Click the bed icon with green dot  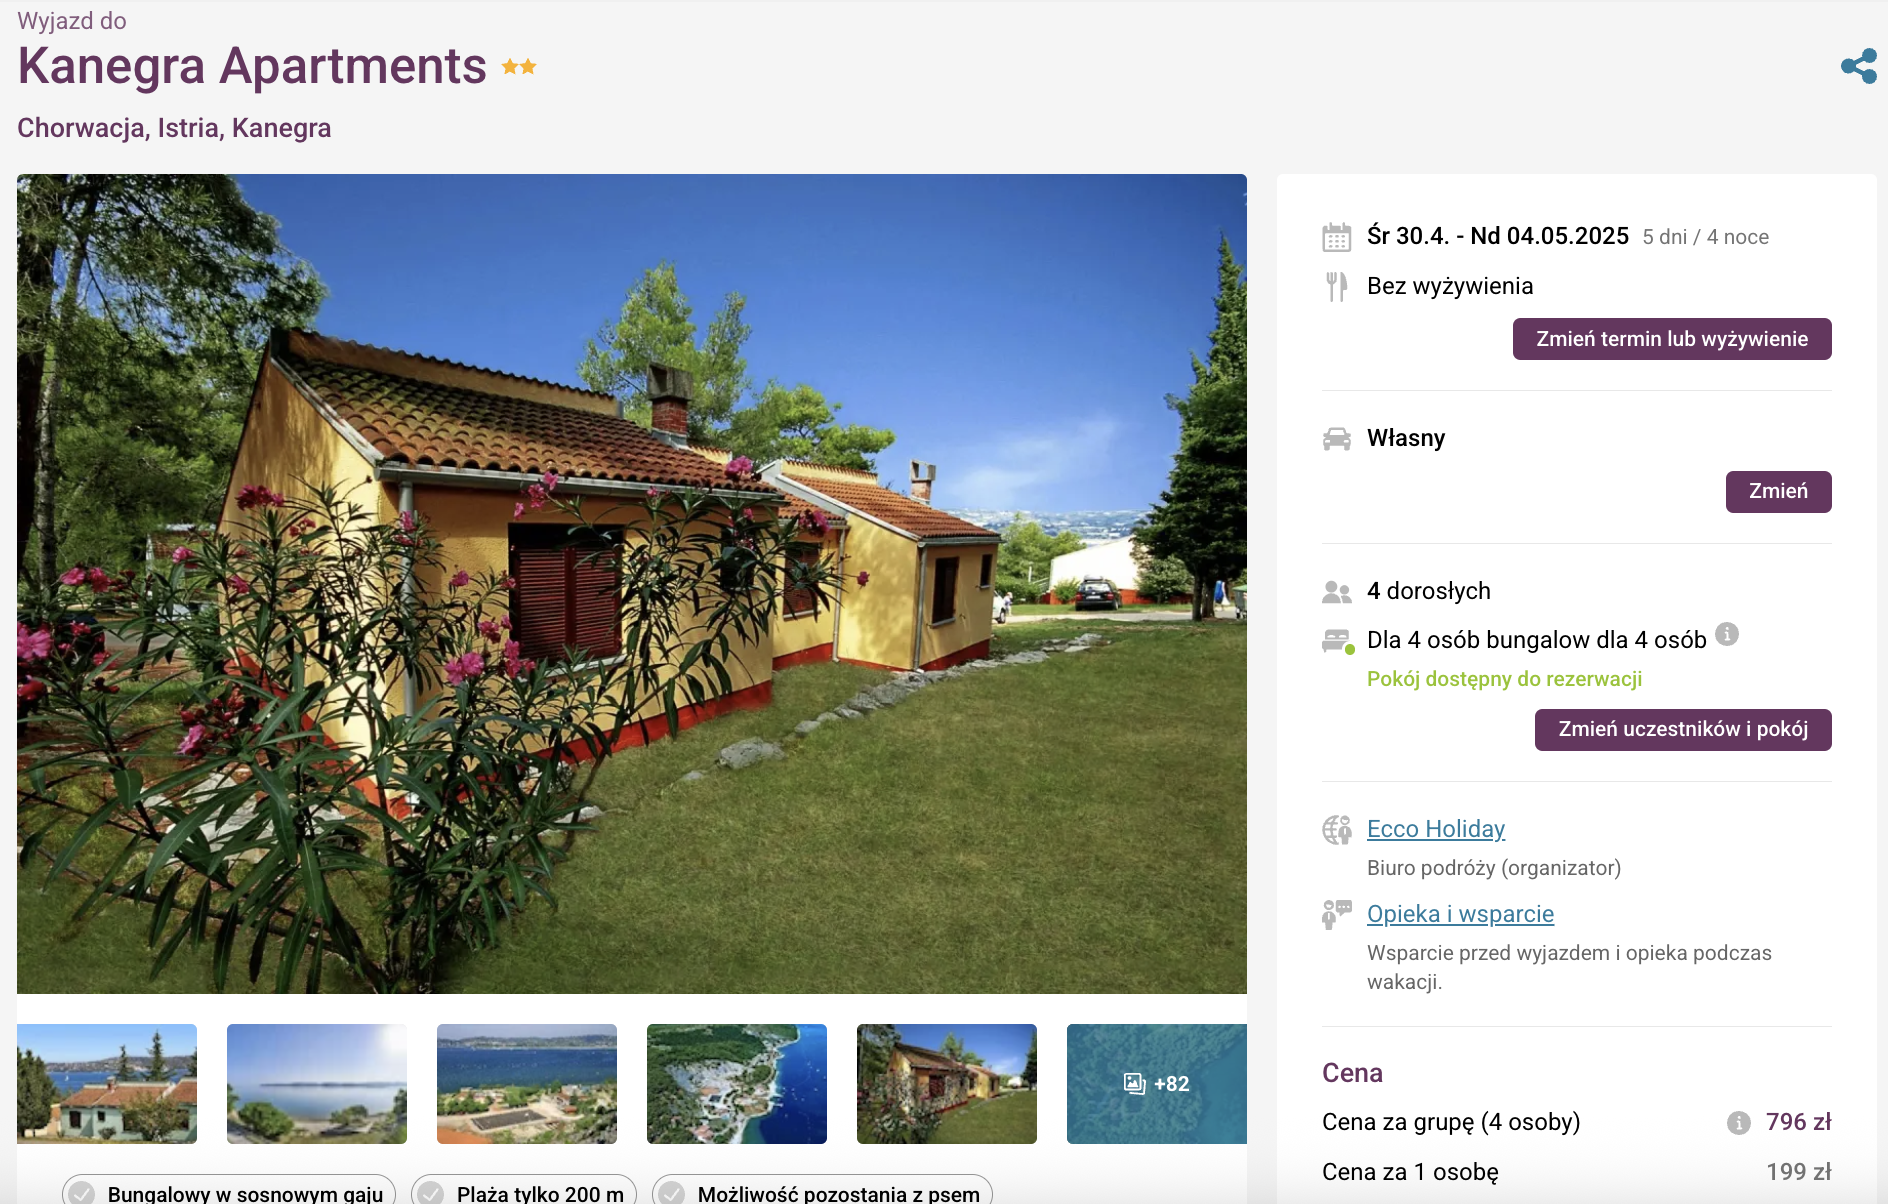click(1338, 641)
